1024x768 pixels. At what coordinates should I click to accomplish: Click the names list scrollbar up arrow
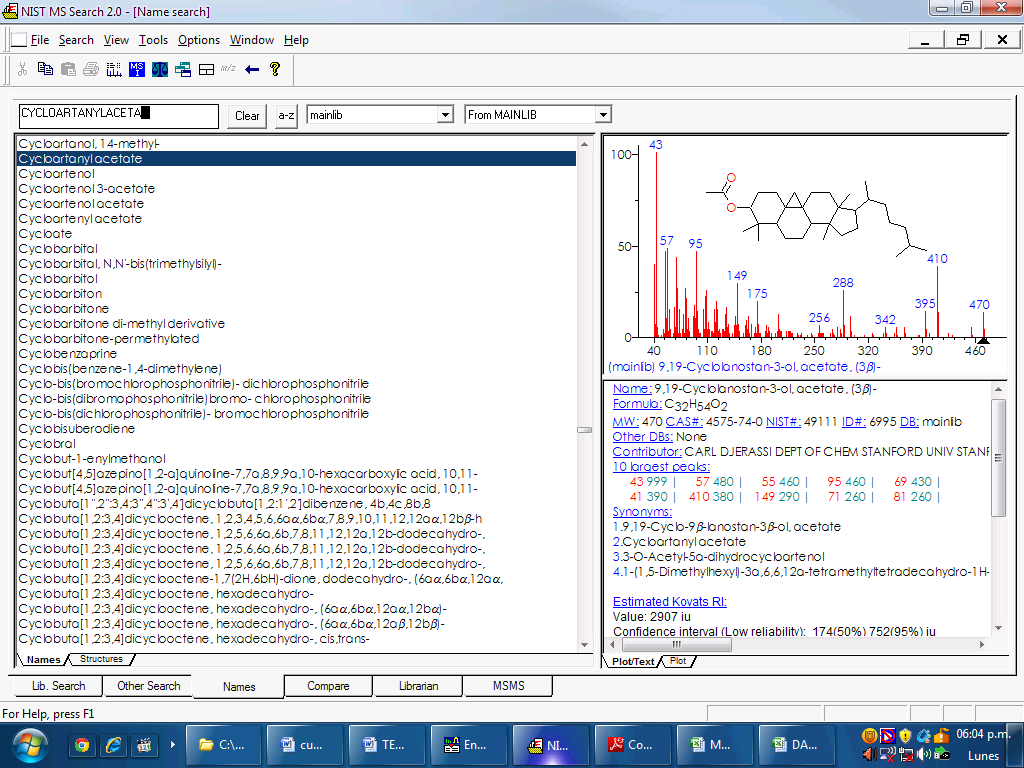pos(584,144)
